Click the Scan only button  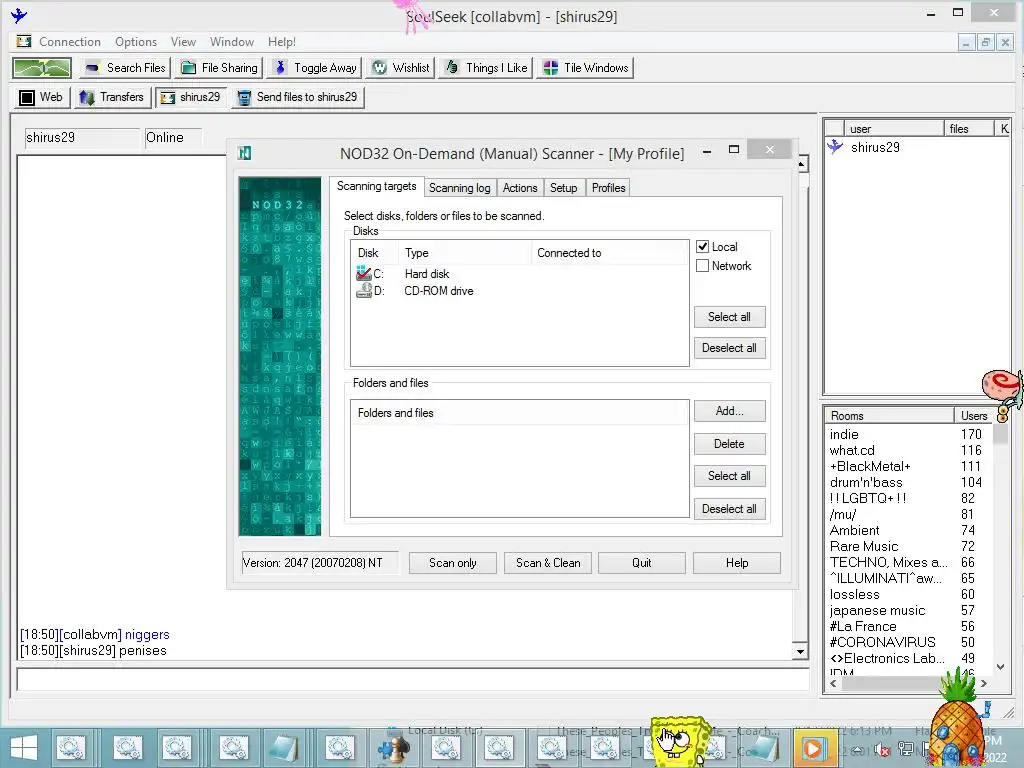click(453, 563)
